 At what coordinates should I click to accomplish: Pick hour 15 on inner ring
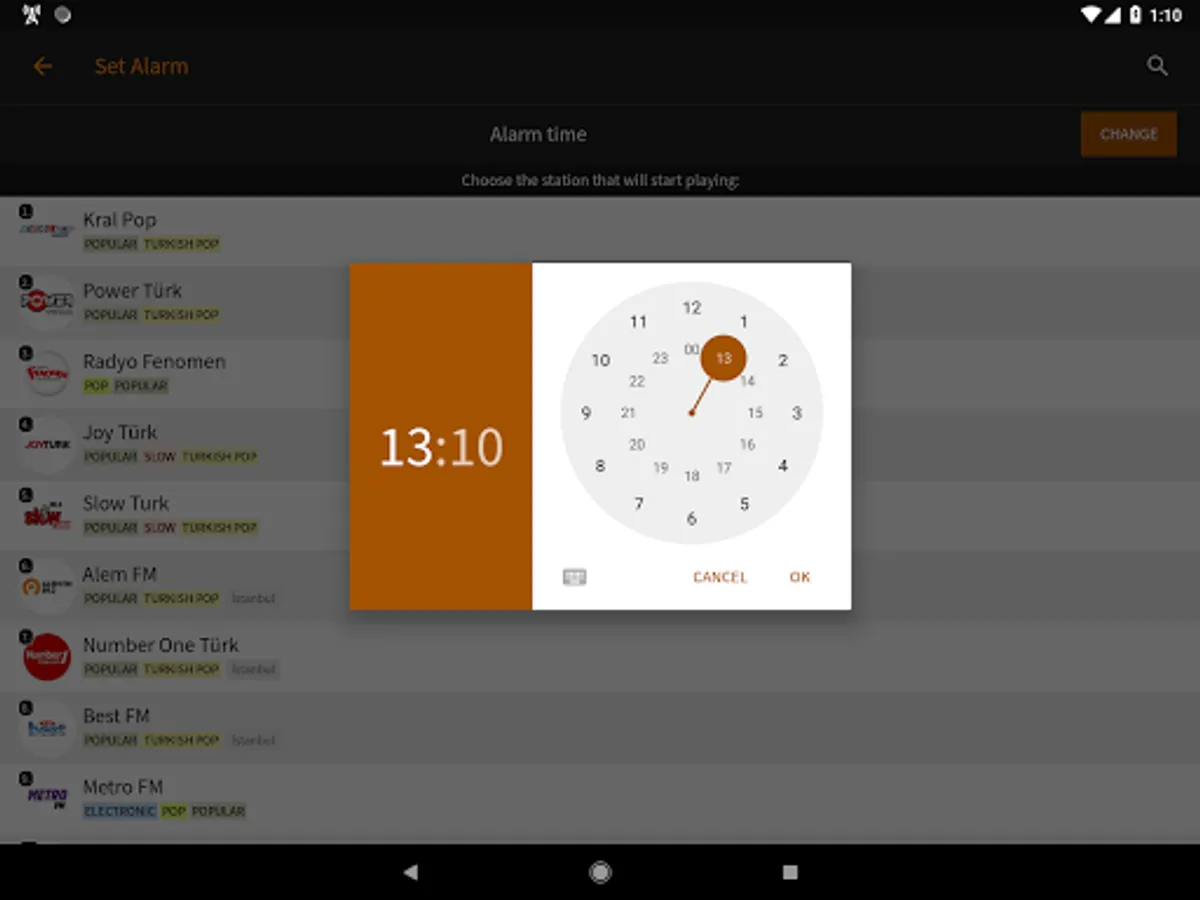[755, 413]
